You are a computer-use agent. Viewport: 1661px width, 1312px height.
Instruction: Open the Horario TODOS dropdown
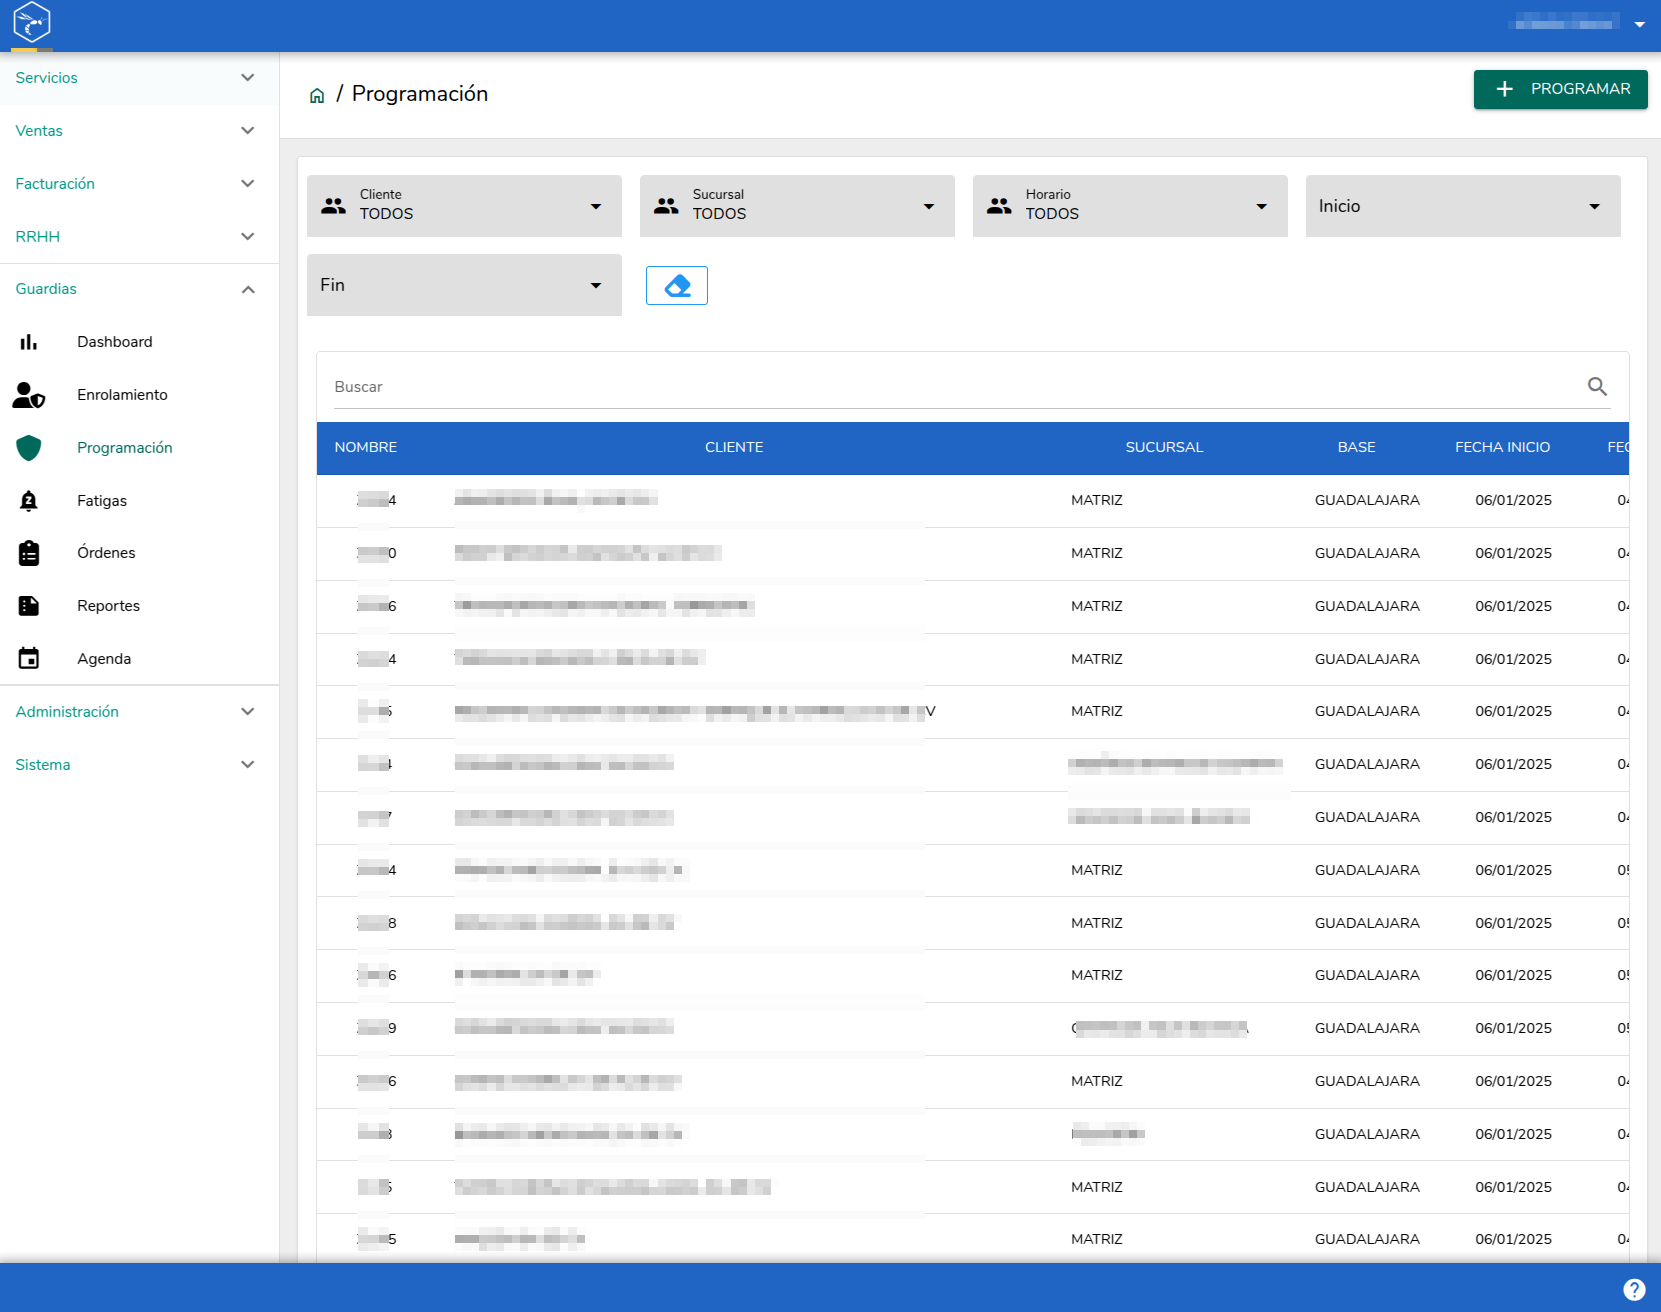pyautogui.click(x=1130, y=206)
